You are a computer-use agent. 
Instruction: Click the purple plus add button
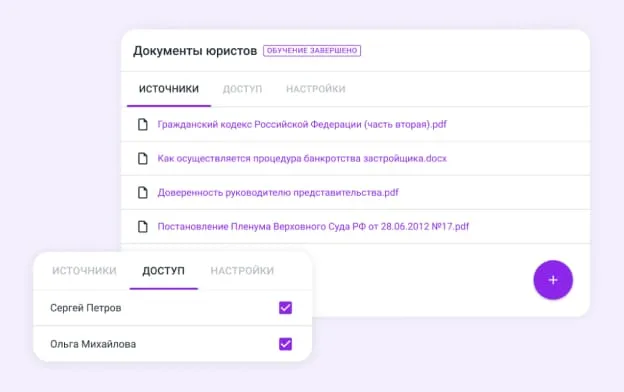(x=553, y=280)
